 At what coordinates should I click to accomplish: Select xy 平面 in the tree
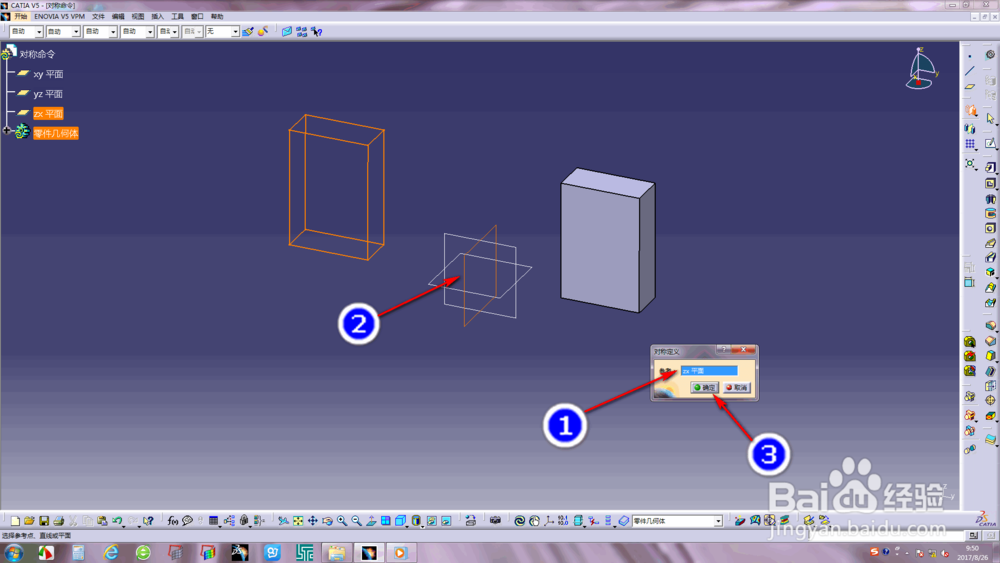tap(48, 74)
